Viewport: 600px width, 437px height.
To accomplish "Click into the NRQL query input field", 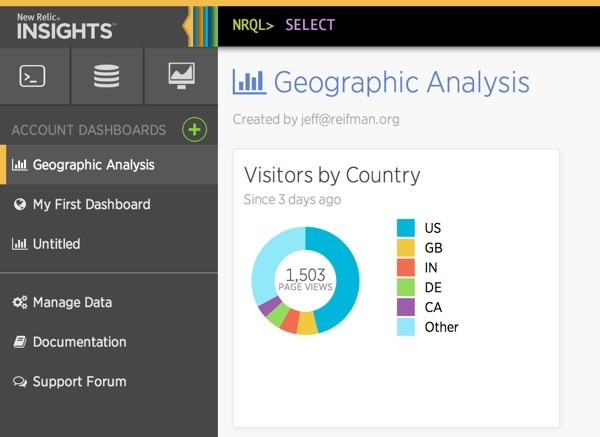I will tap(409, 26).
